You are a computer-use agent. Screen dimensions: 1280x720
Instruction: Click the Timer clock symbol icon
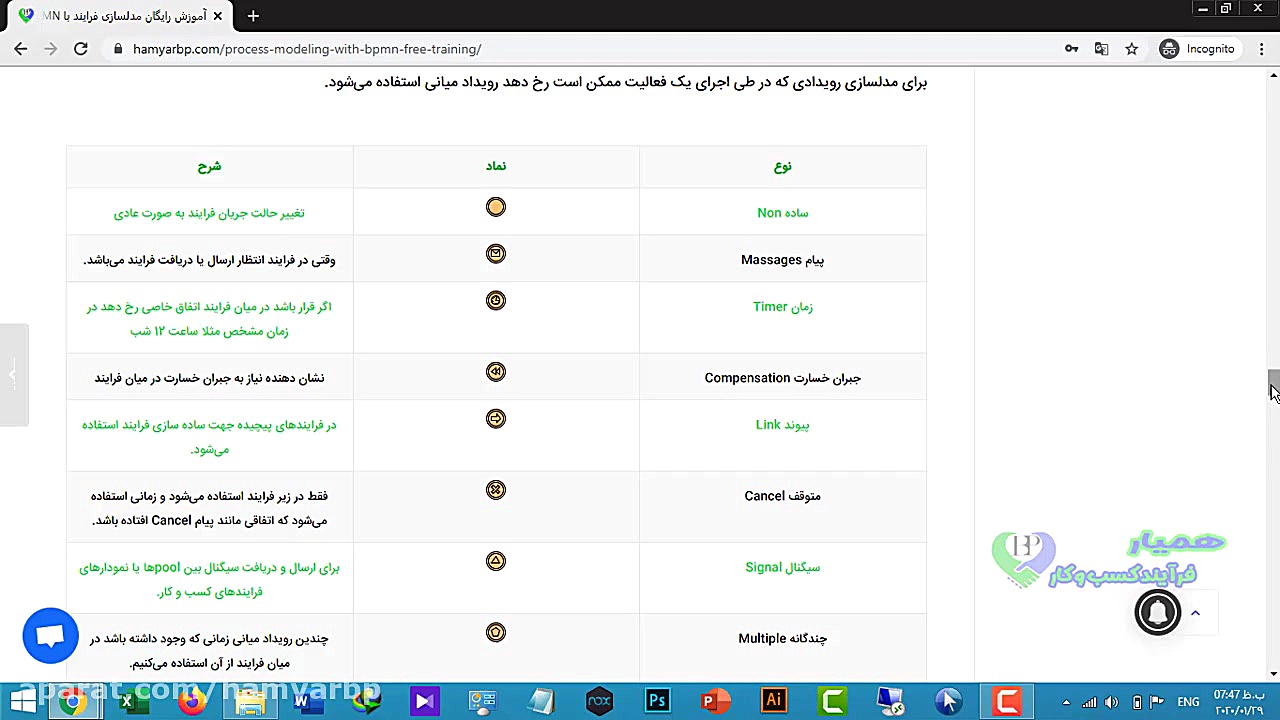pos(496,301)
